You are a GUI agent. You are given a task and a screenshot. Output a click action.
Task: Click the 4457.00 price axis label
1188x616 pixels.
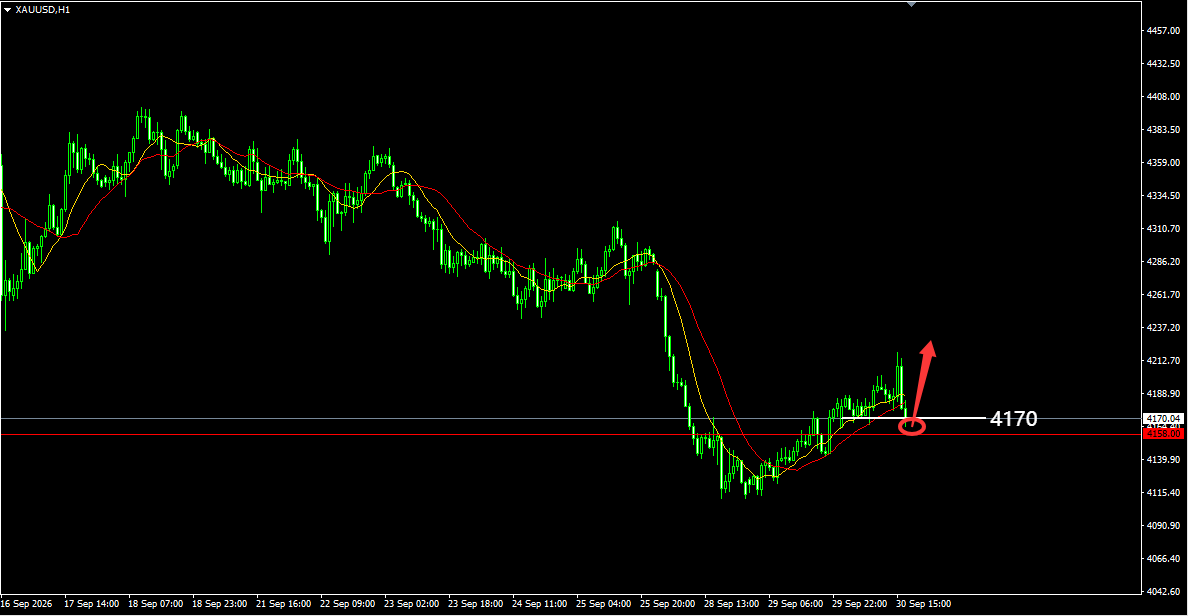click(1163, 31)
